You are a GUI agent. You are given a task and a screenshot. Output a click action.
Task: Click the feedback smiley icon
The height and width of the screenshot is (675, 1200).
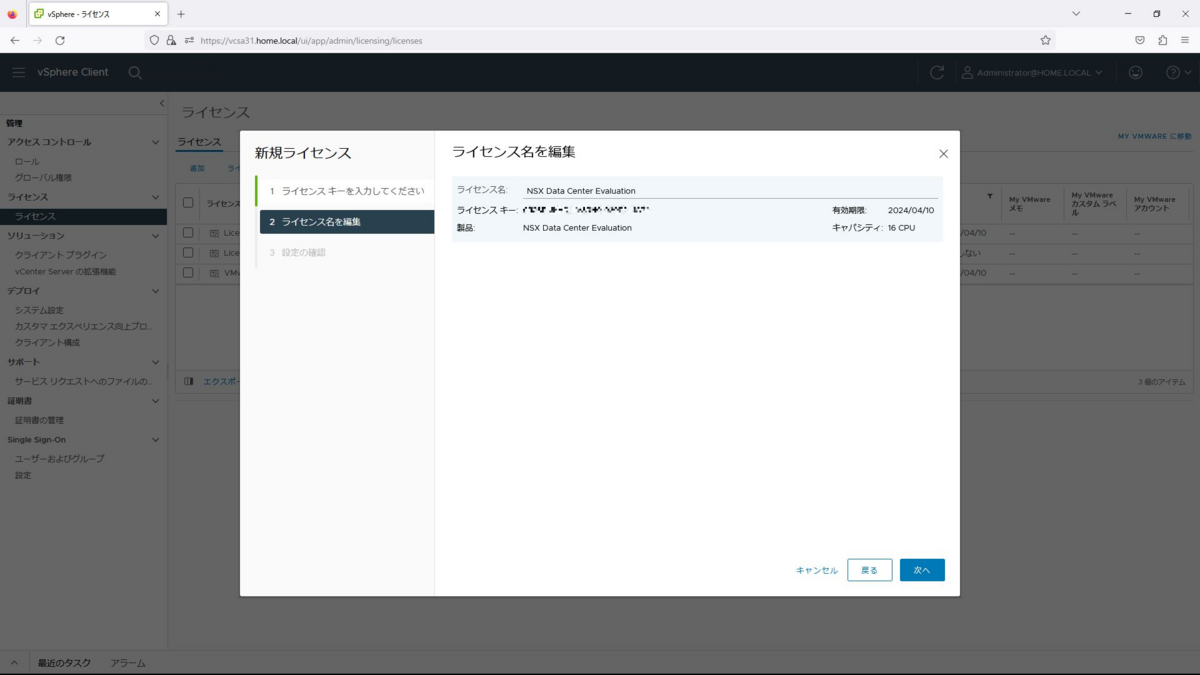[1136, 73]
